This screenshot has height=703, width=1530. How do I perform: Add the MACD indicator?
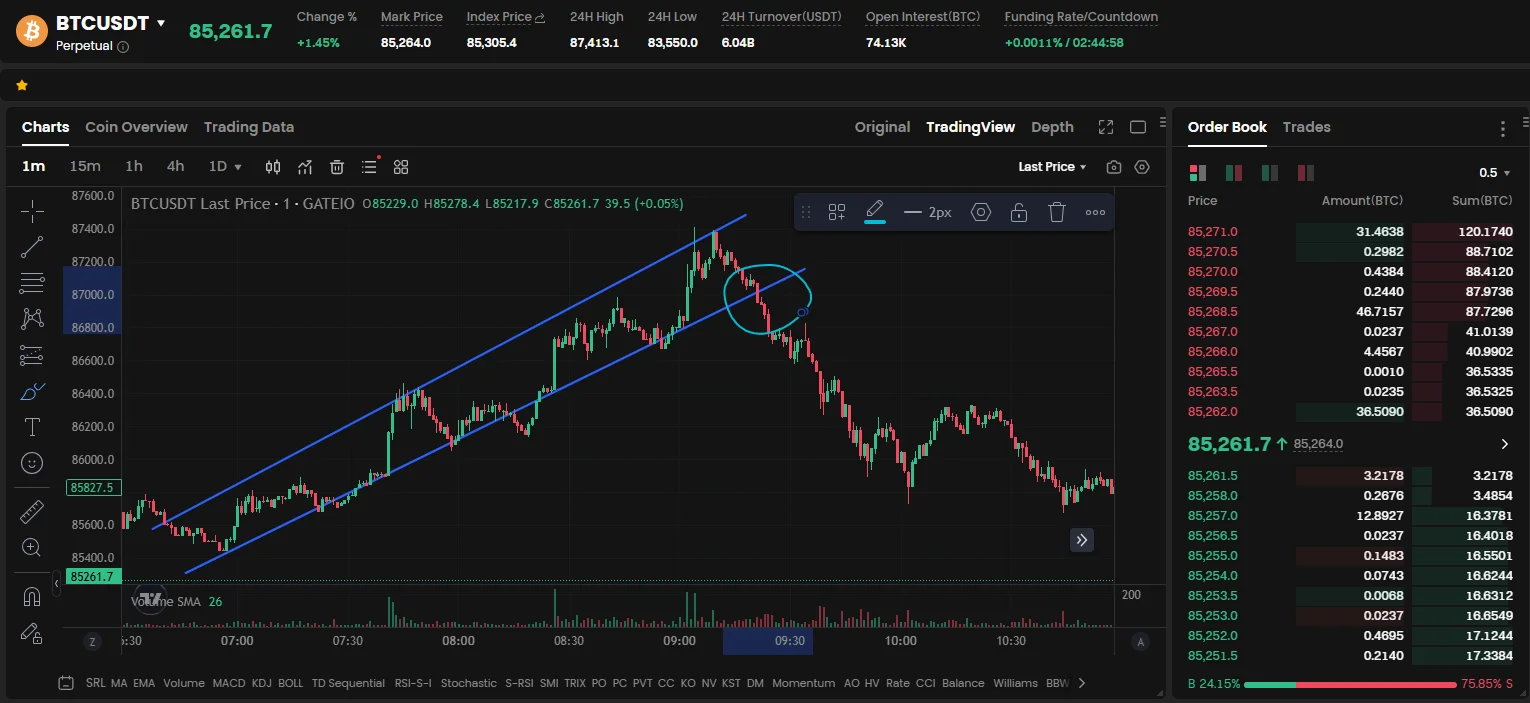point(229,683)
